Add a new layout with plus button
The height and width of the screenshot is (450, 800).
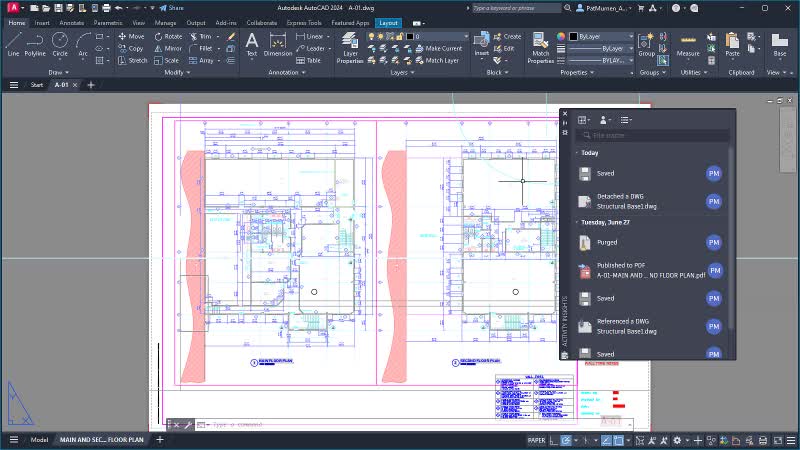(160, 440)
